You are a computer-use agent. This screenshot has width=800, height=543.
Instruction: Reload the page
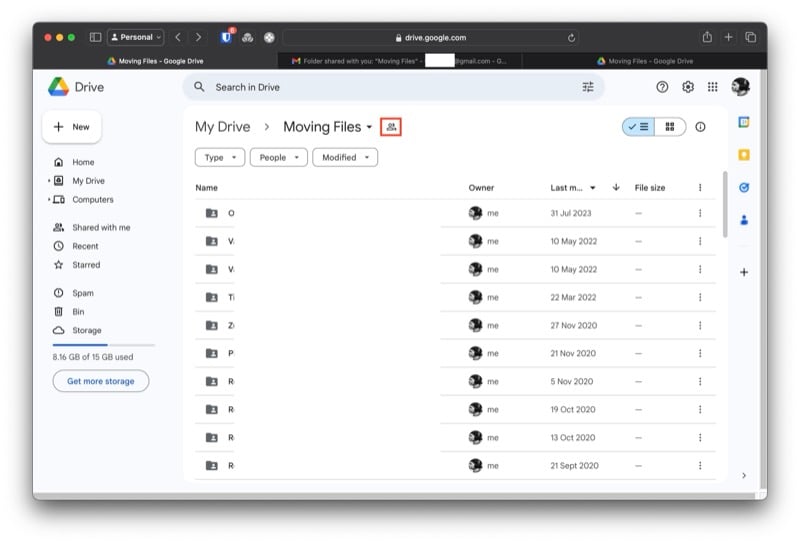[x=571, y=38]
